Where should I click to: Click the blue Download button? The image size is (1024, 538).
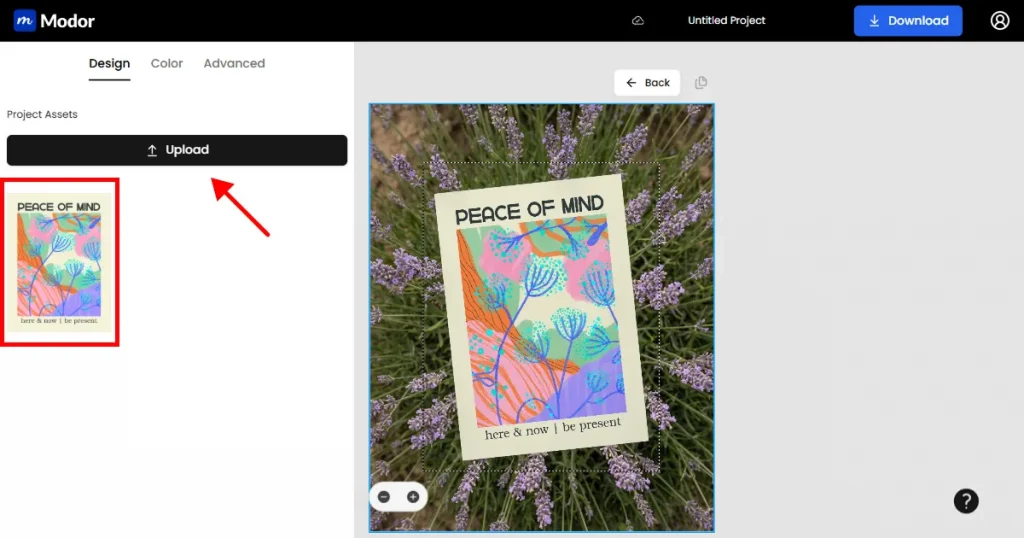tap(908, 21)
